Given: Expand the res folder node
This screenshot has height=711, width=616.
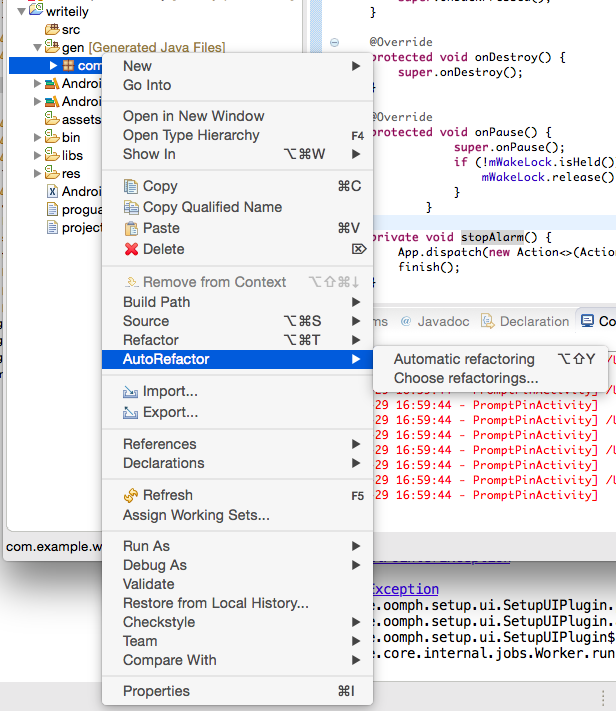Looking at the screenshot, I should pos(38,174).
